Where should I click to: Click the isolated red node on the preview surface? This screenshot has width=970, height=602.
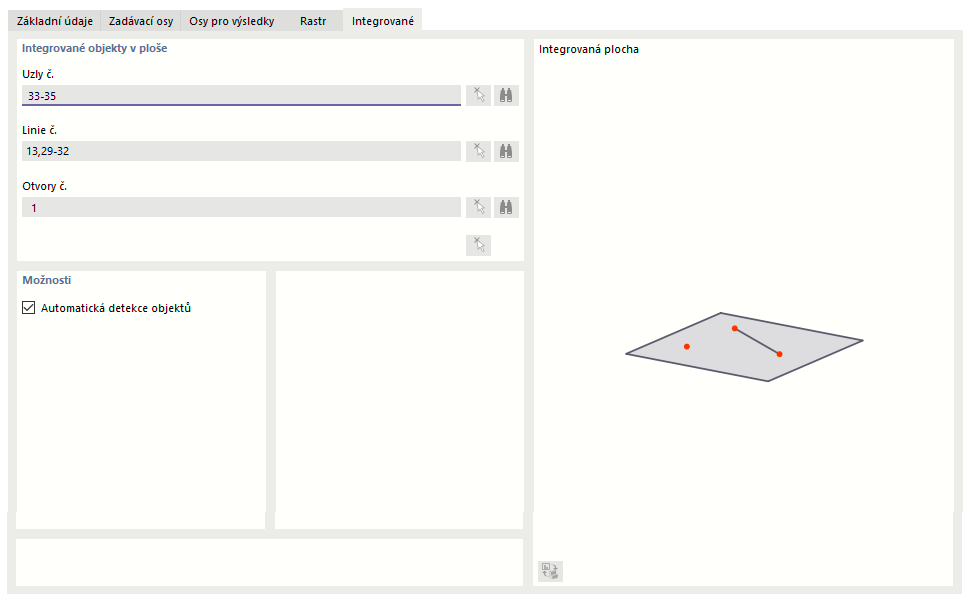[687, 346]
